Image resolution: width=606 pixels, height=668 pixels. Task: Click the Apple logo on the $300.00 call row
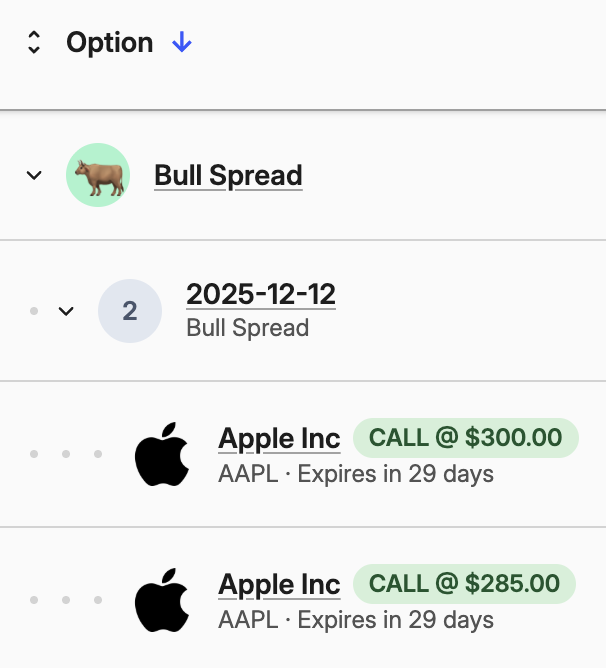[162, 454]
